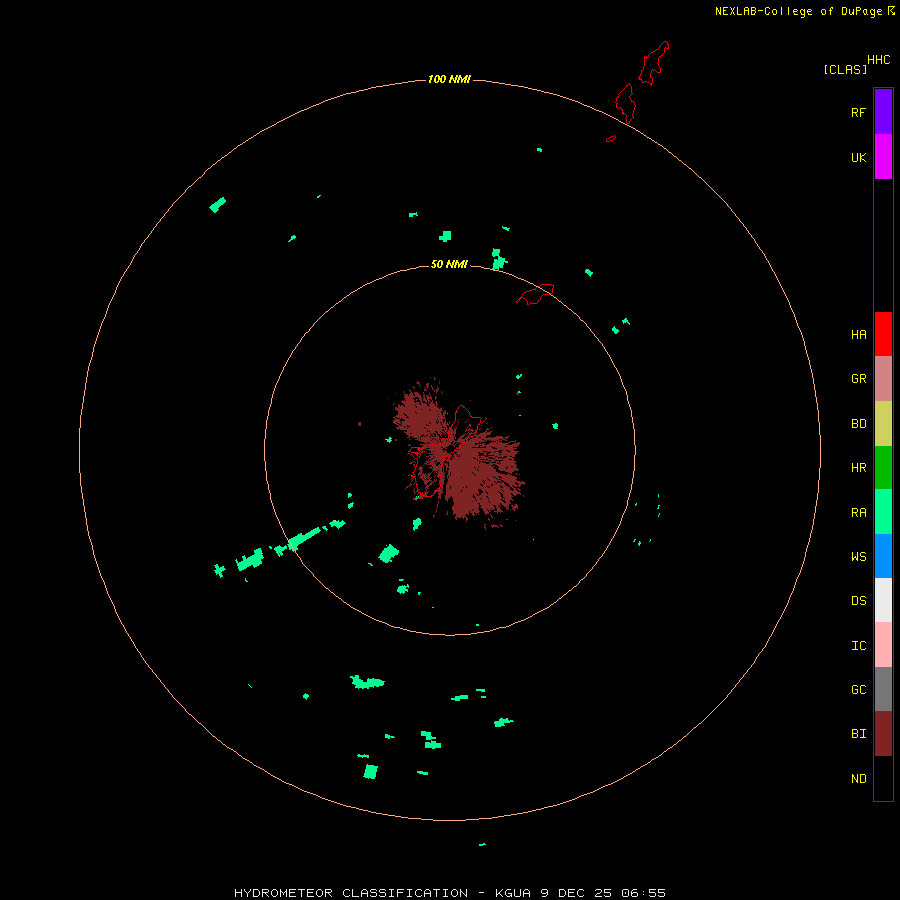The width and height of the screenshot is (900, 900).
Task: Click the 100 NMI range ring label
Action: (449, 79)
